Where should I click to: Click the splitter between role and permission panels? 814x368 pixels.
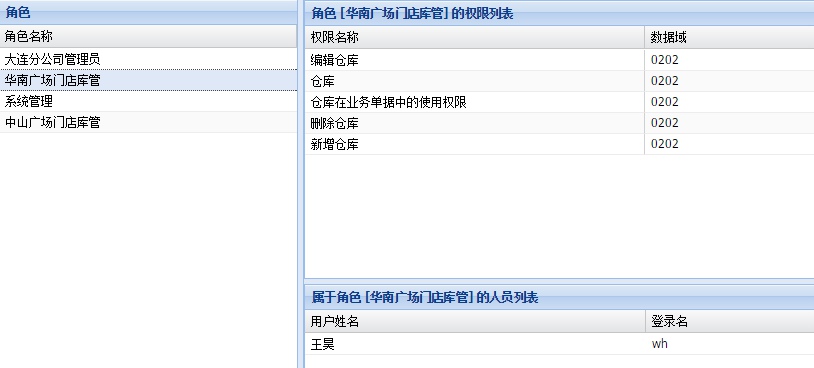[301, 184]
